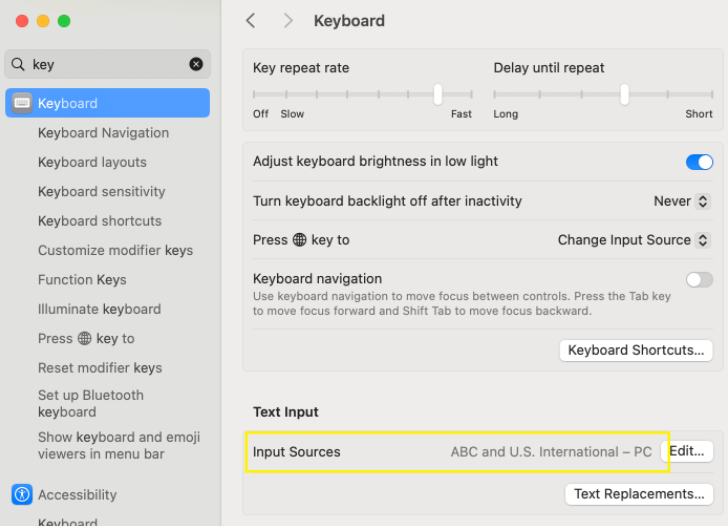This screenshot has height=526, width=728.
Task: Adjust the Delay until repeat slider
Action: [624, 95]
